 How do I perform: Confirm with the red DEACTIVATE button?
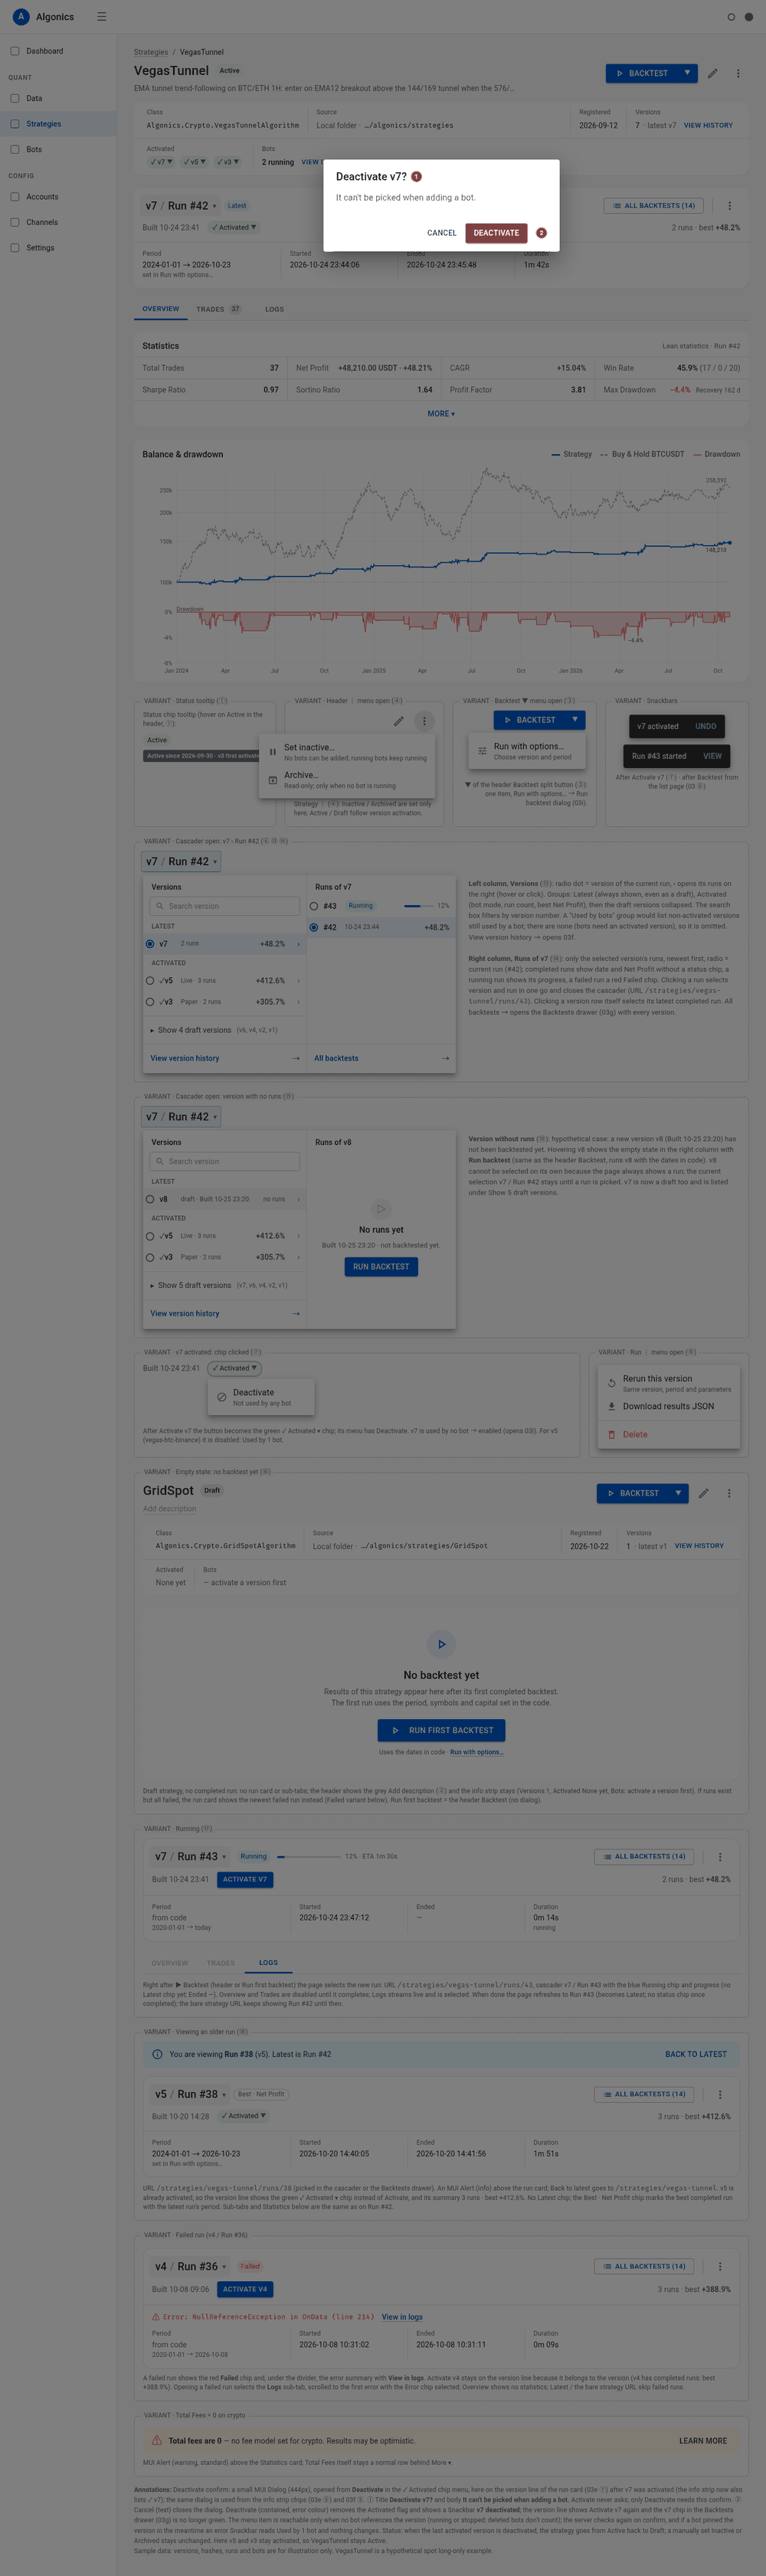tap(496, 233)
